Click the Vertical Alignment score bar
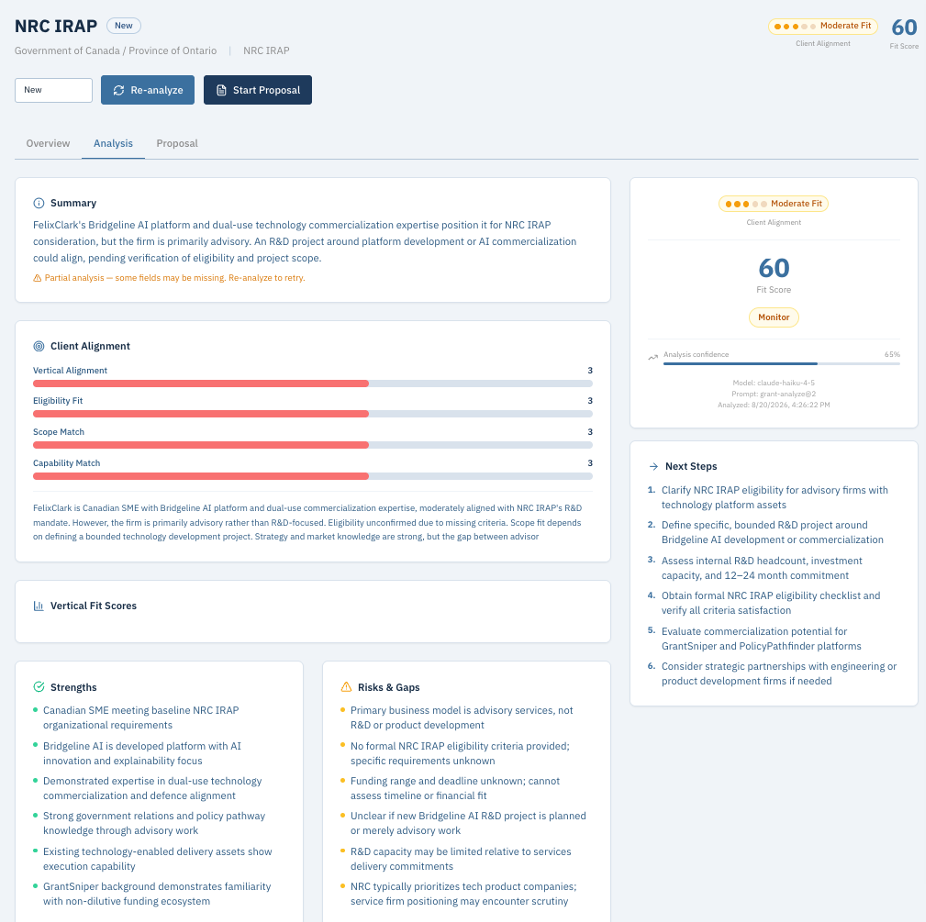The height and width of the screenshot is (922, 926). [x=312, y=383]
